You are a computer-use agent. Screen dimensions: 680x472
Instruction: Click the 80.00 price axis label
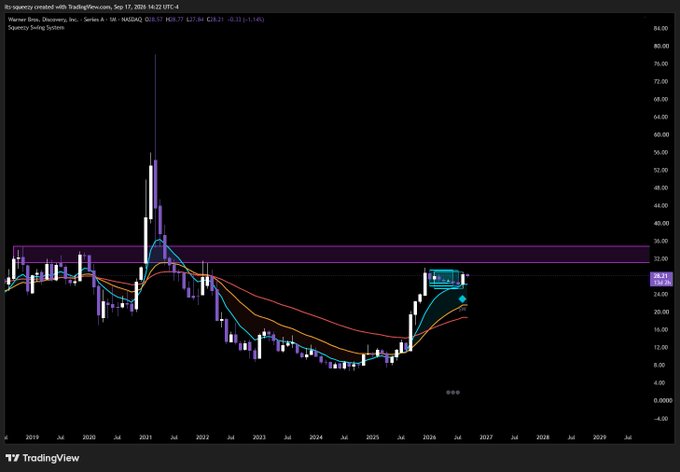point(661,46)
